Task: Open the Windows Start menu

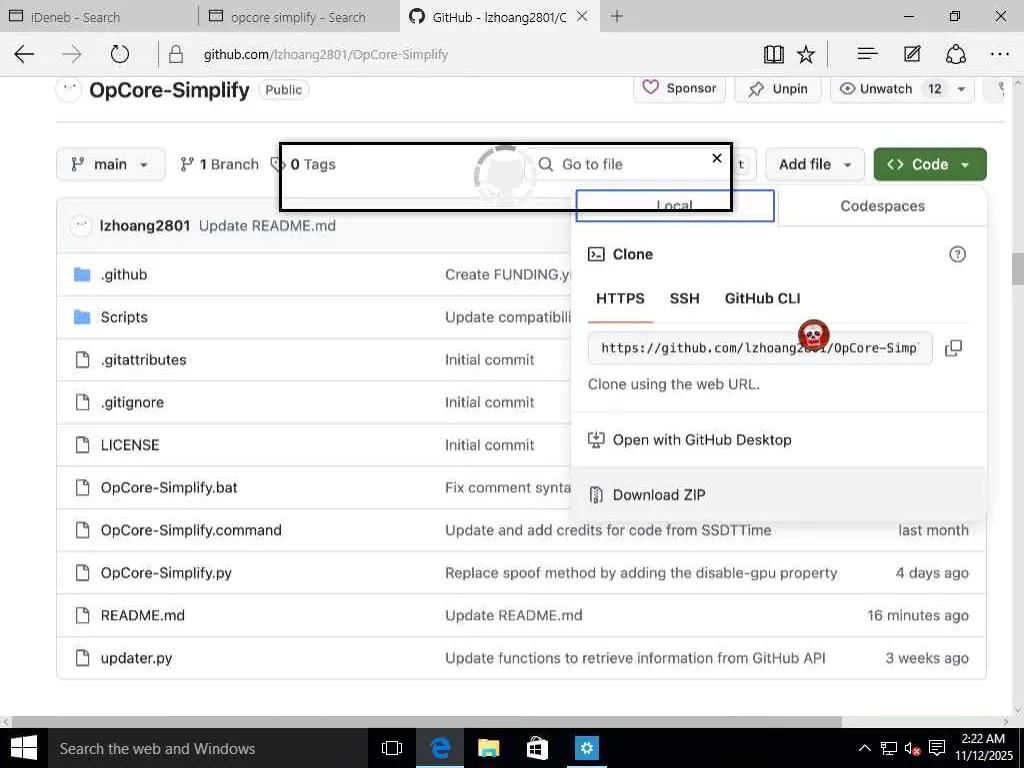Action: 24,748
